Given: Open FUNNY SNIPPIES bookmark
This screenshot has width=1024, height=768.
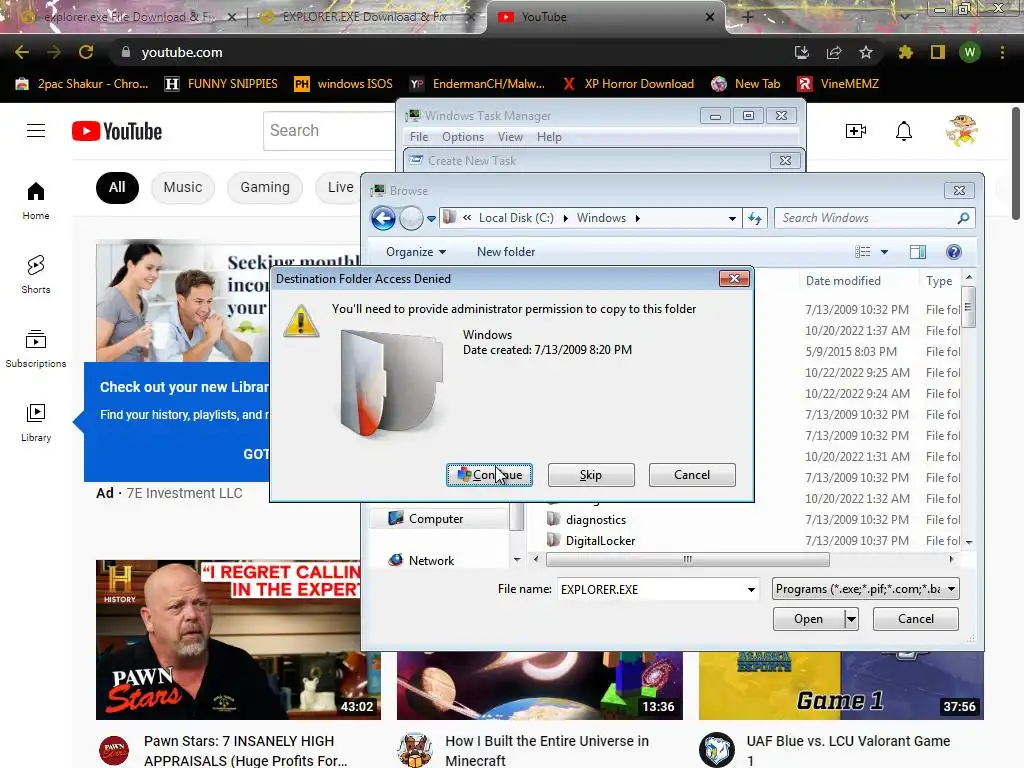Looking at the screenshot, I should pos(221,84).
